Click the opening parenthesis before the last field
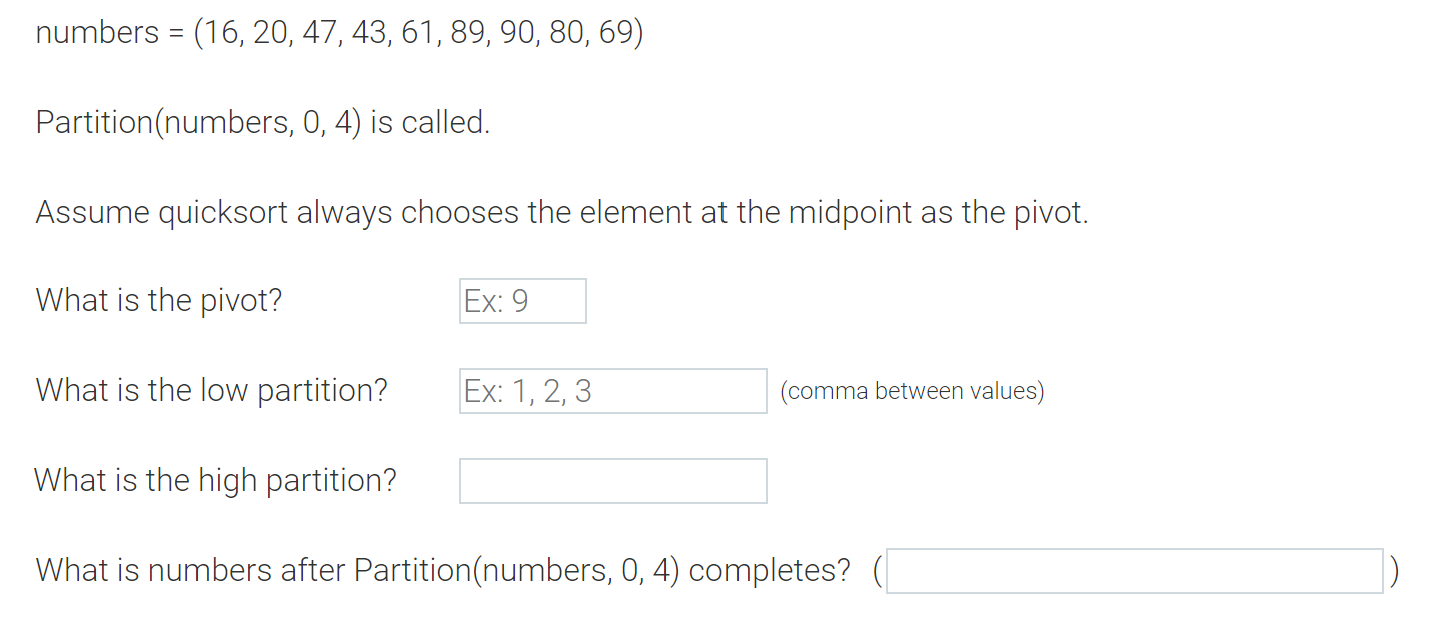 [877, 570]
